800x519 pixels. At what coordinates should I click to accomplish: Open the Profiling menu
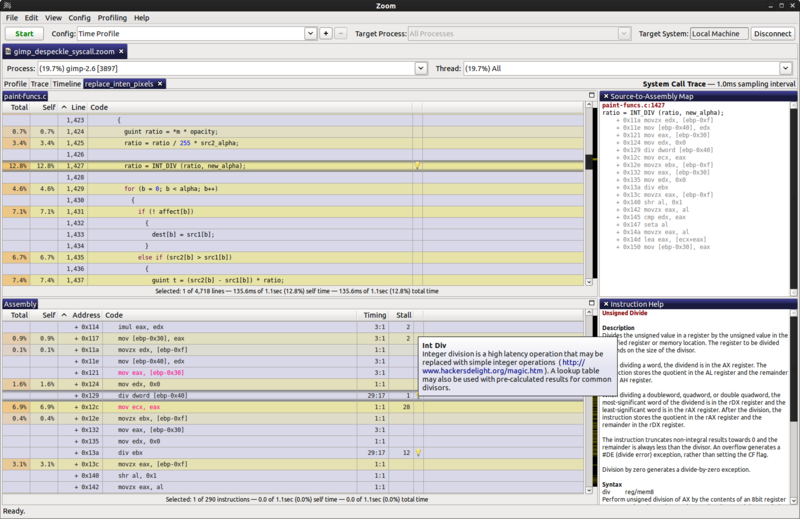pos(112,18)
